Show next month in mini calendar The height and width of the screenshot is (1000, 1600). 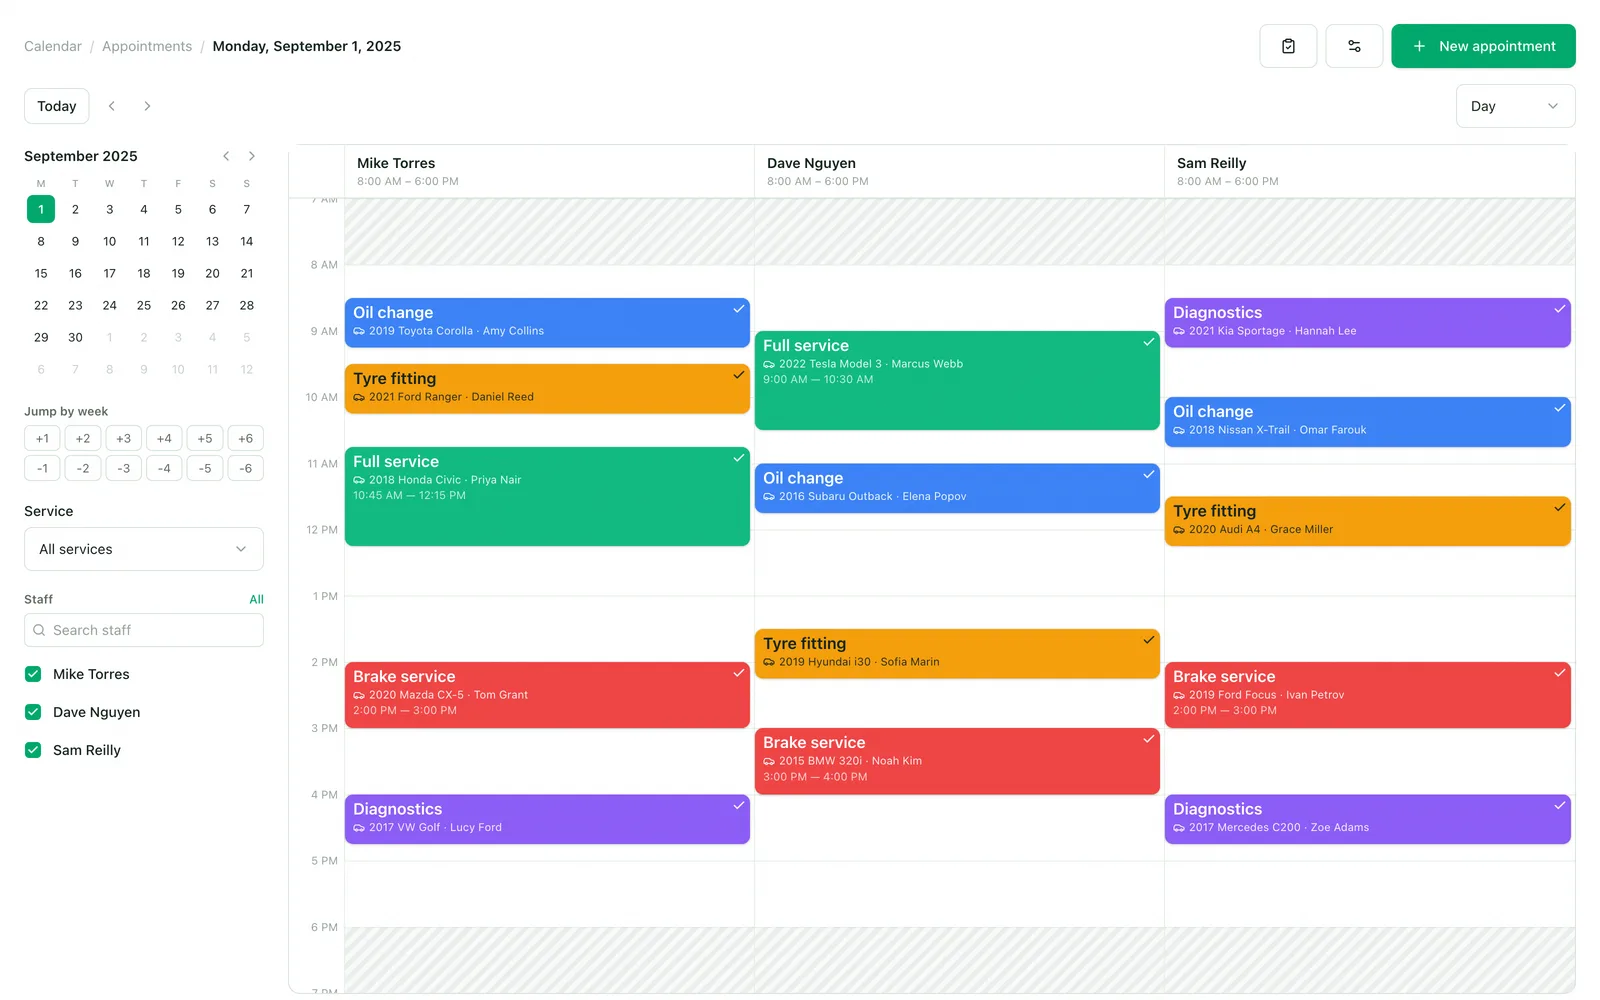tap(252, 156)
